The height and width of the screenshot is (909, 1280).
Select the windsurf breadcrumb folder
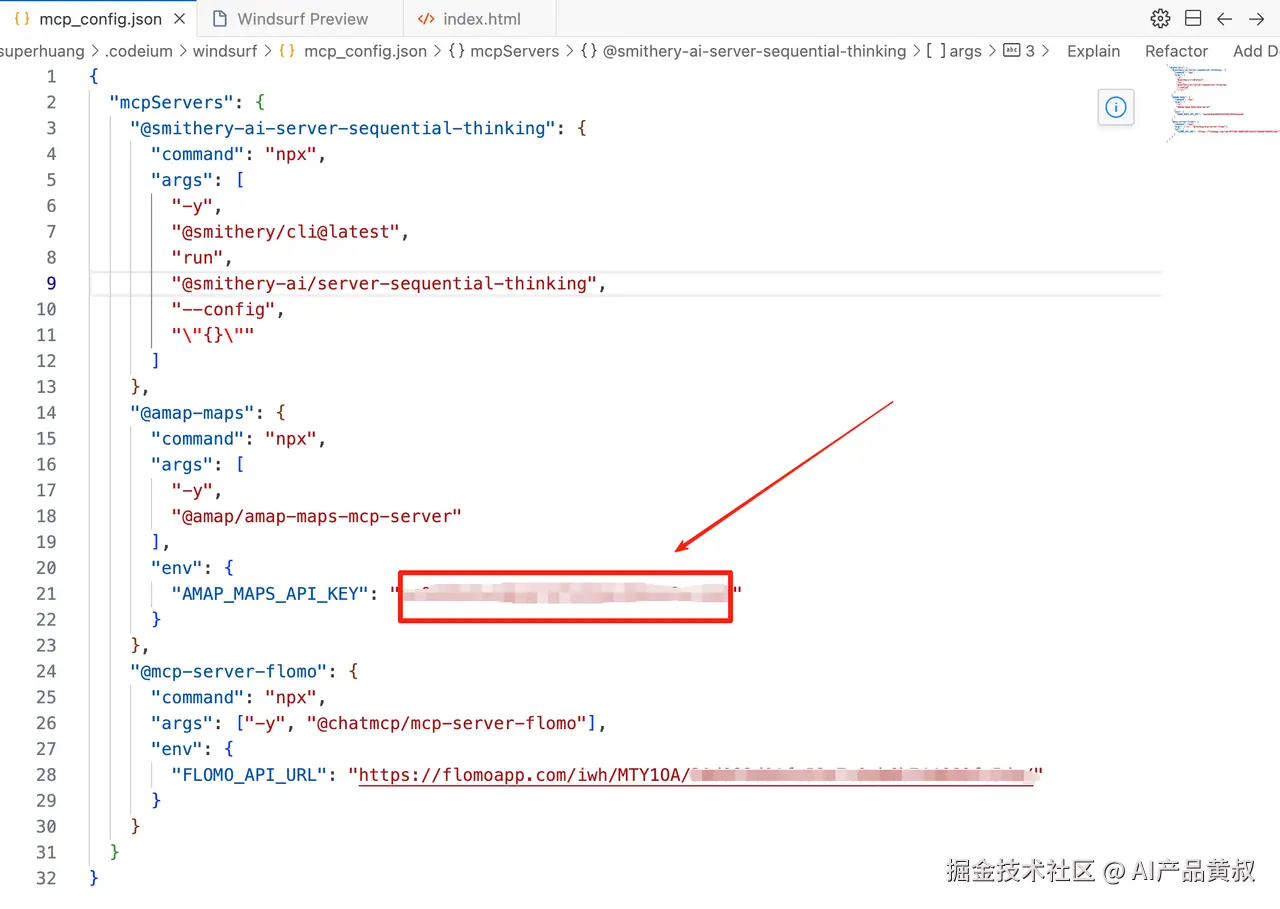point(225,51)
